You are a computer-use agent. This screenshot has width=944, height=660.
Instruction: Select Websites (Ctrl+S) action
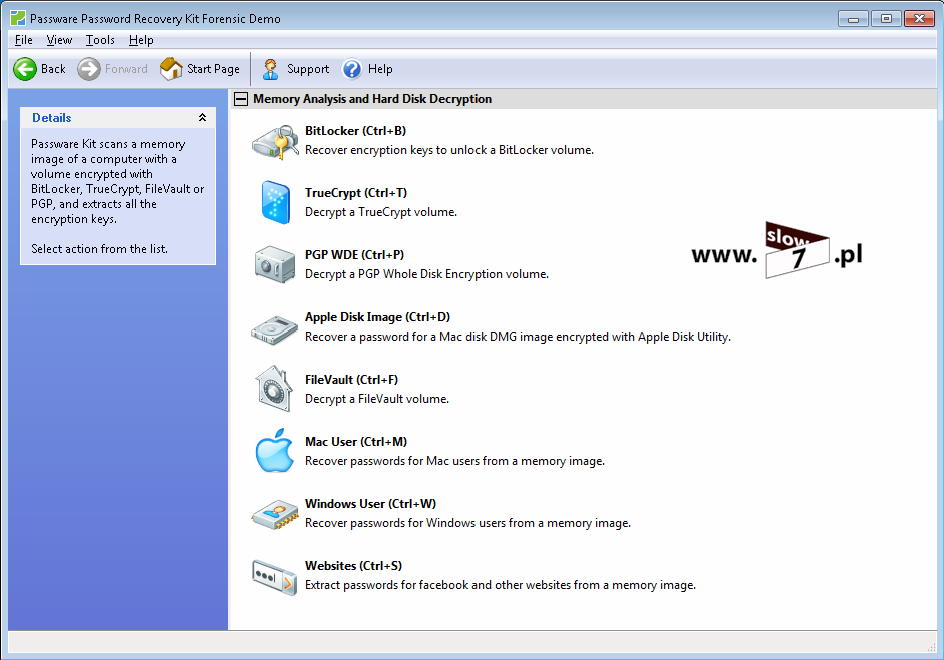pyautogui.click(x=353, y=565)
